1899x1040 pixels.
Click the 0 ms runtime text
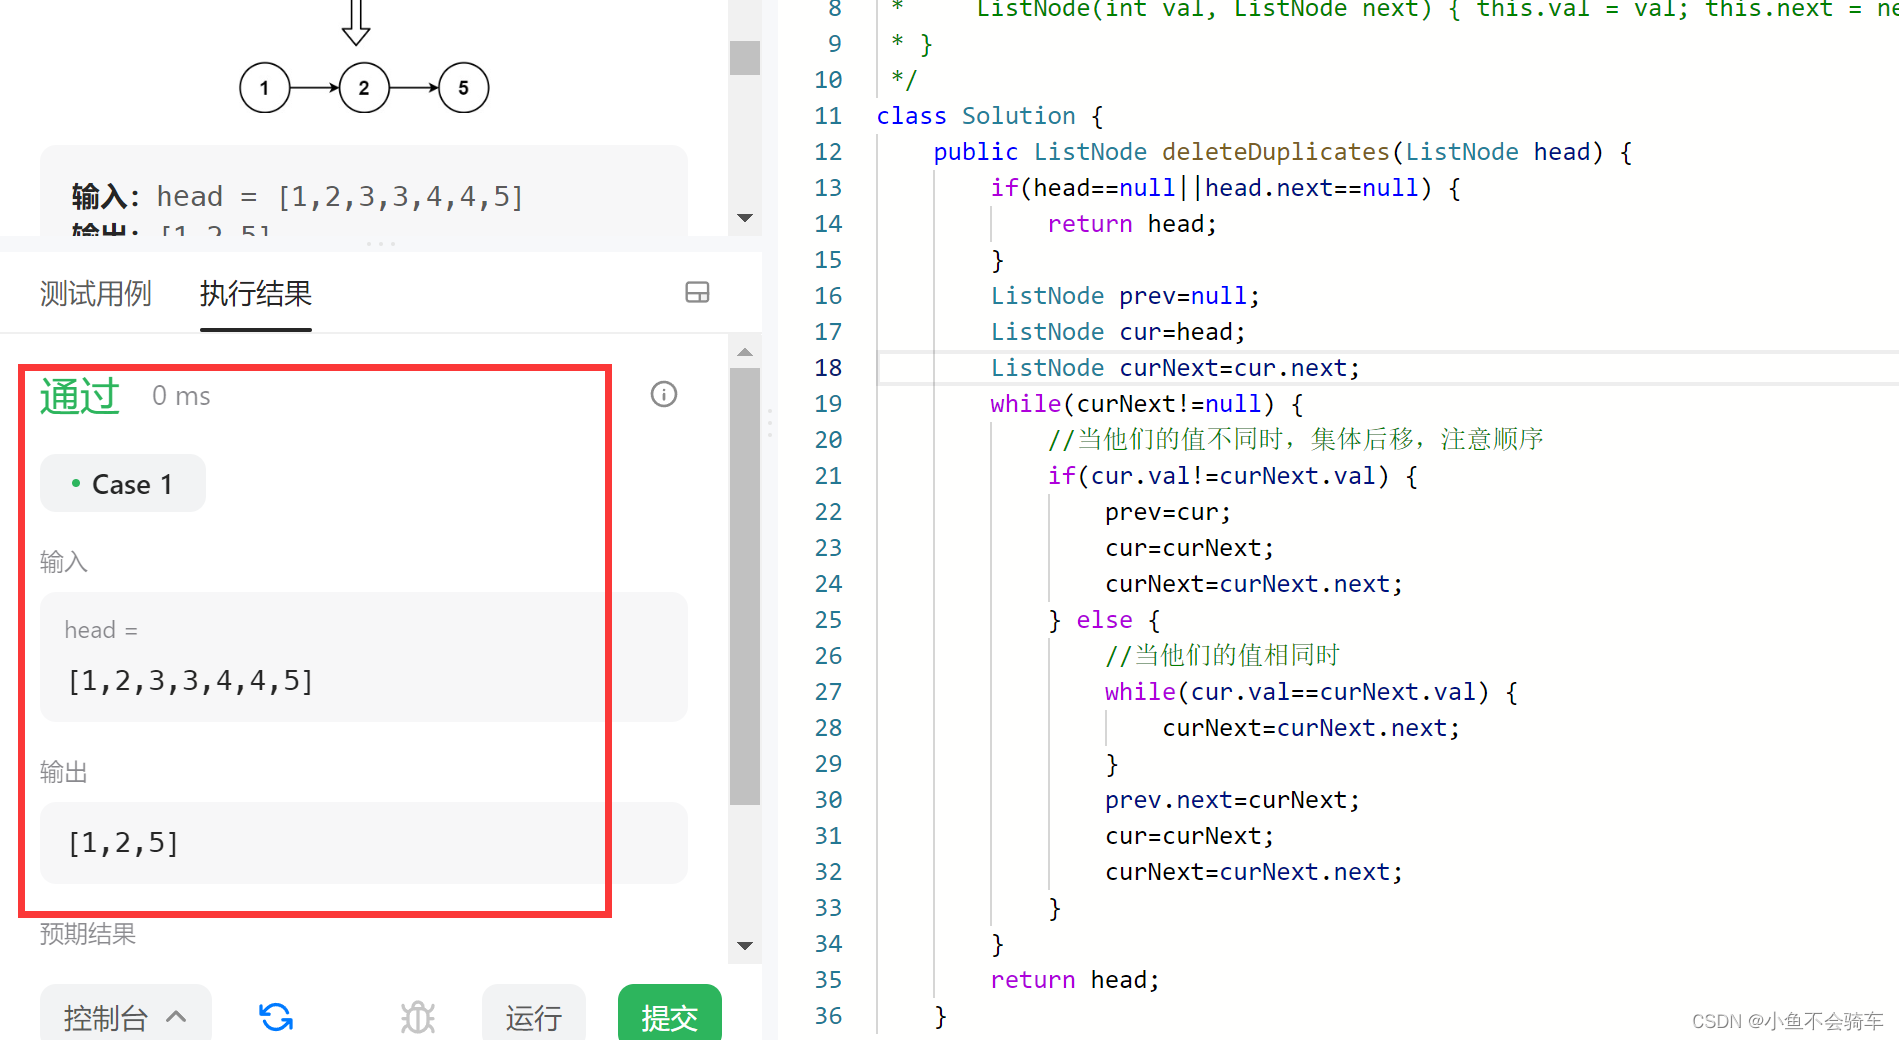tap(181, 396)
